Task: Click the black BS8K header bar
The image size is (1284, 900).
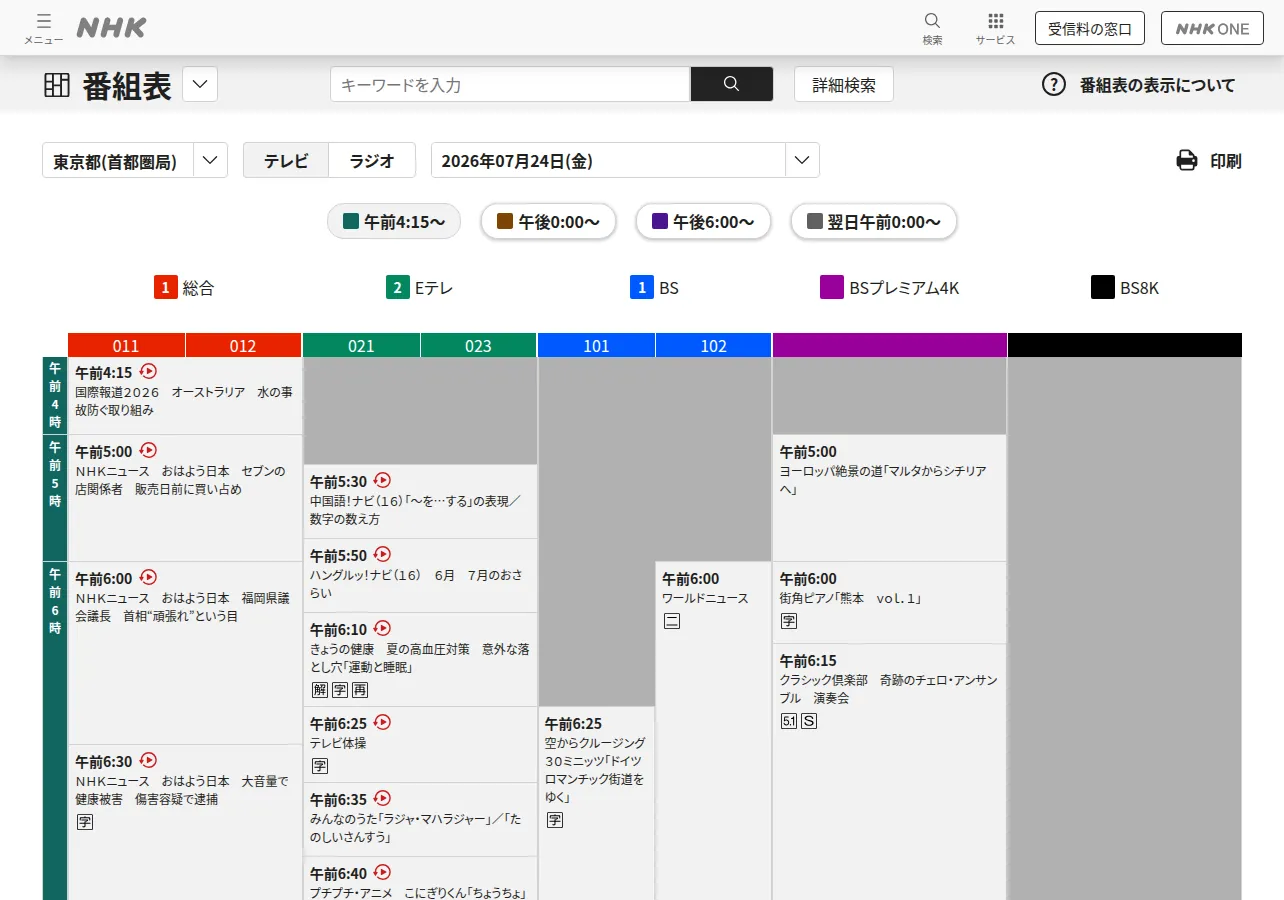Action: pyautogui.click(x=1125, y=345)
